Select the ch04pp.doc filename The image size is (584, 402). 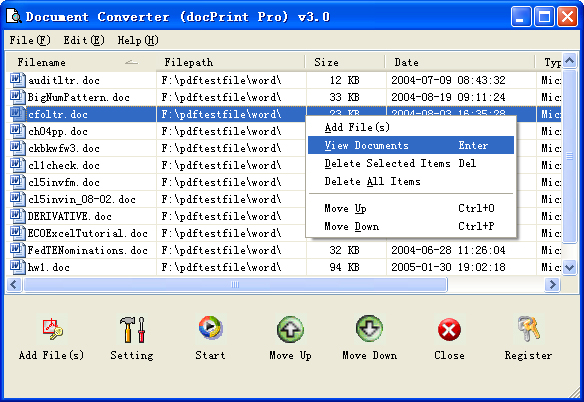[58, 131]
